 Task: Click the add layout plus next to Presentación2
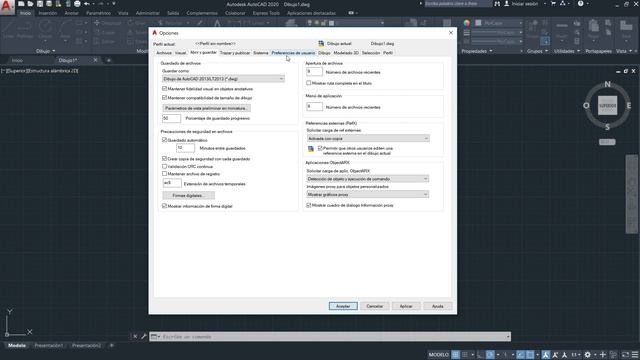[x=111, y=345]
